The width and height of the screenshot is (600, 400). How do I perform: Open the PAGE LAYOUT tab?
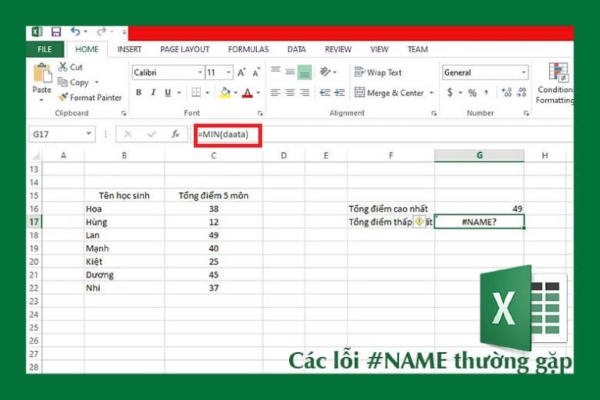tap(184, 48)
